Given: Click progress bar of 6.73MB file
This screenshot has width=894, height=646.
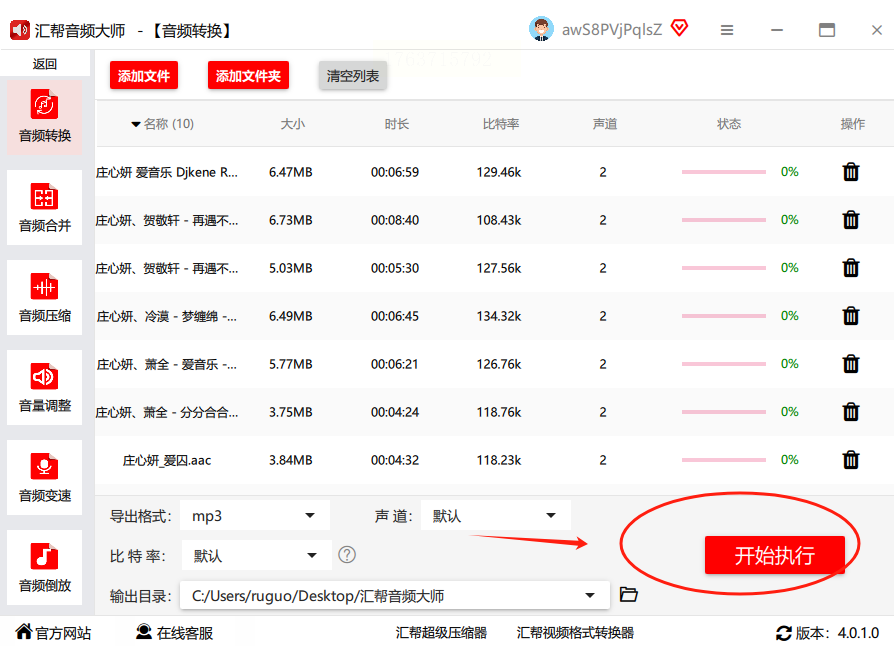Looking at the screenshot, I should [x=724, y=220].
